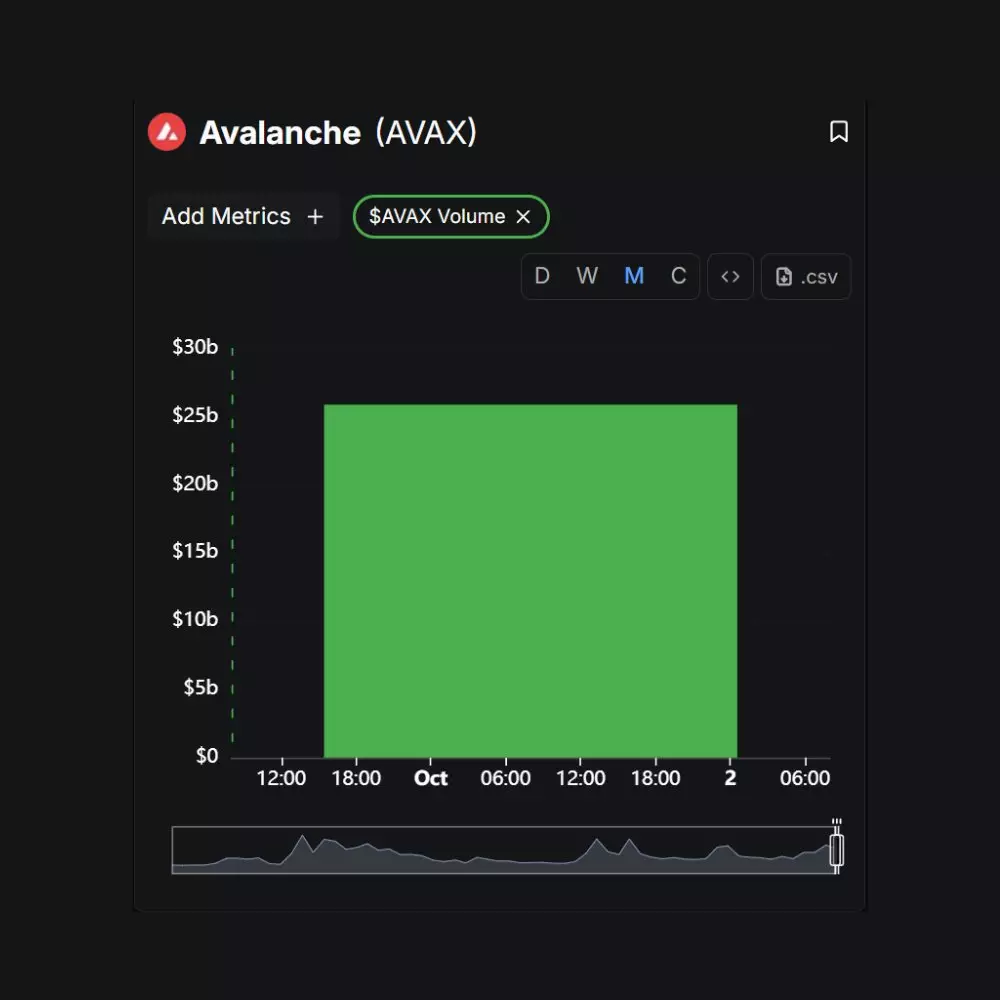Viewport: 1000px width, 1000px height.
Task: Remove the $AVAX Volume metric chip
Action: pos(523,217)
